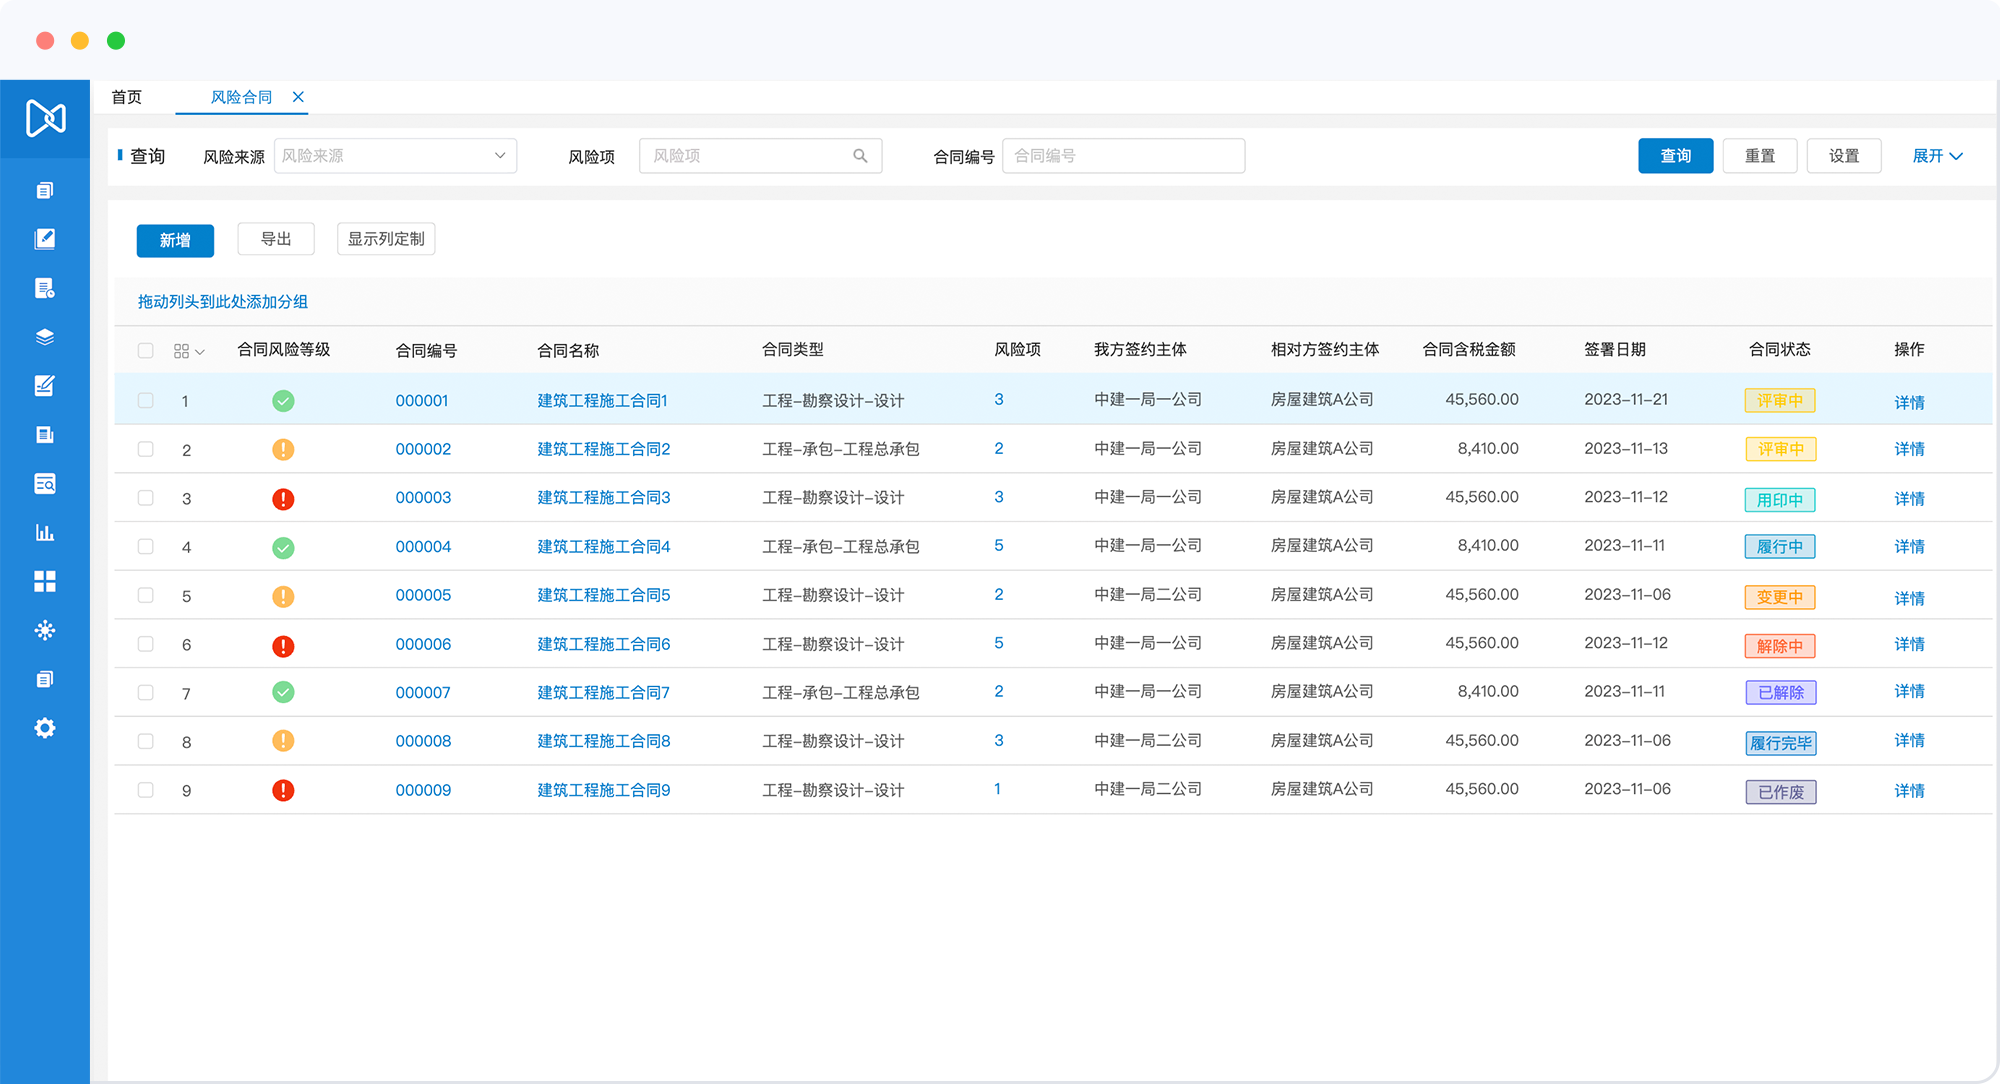This screenshot has height=1084, width=2000.
Task: Click the document with clock sidebar icon
Action: pos(45,289)
